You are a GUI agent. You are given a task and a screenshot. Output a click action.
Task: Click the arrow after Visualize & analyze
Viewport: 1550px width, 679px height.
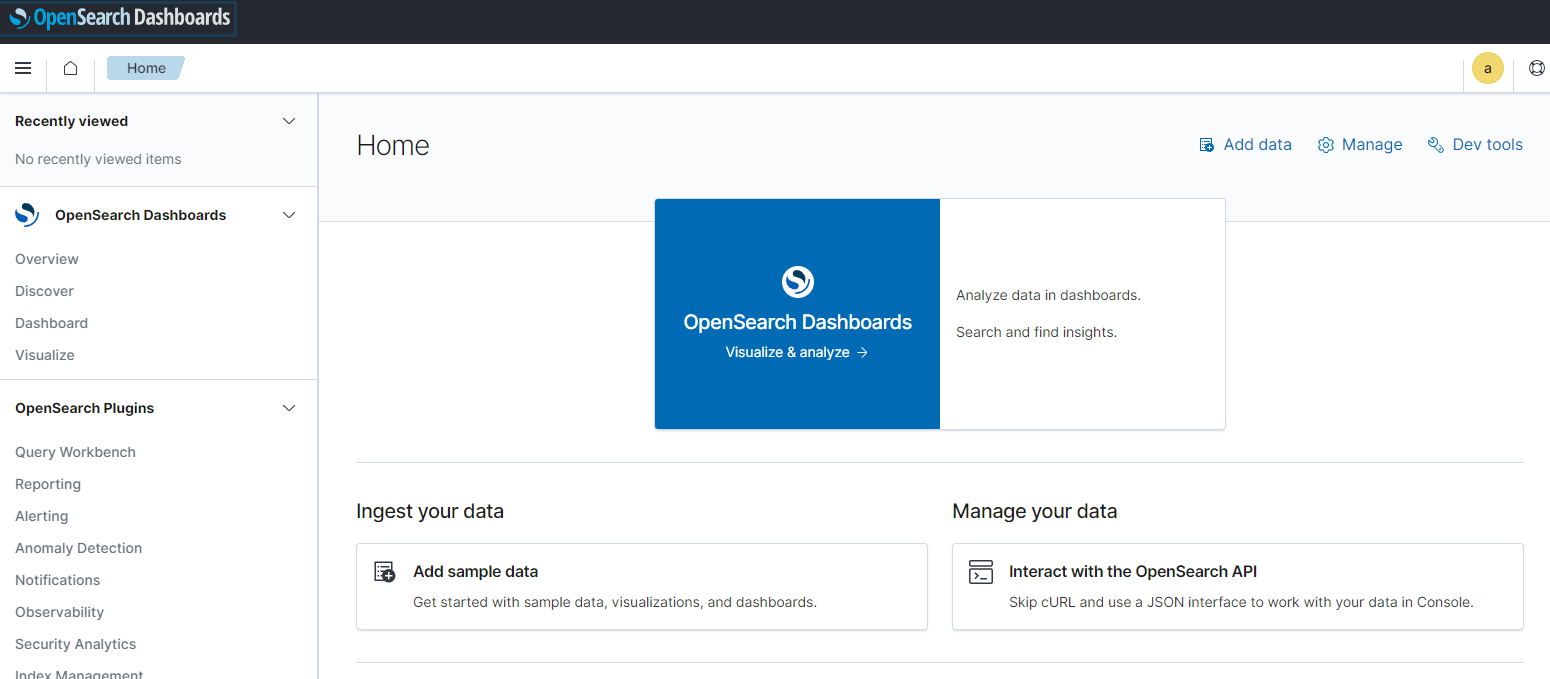tap(862, 353)
